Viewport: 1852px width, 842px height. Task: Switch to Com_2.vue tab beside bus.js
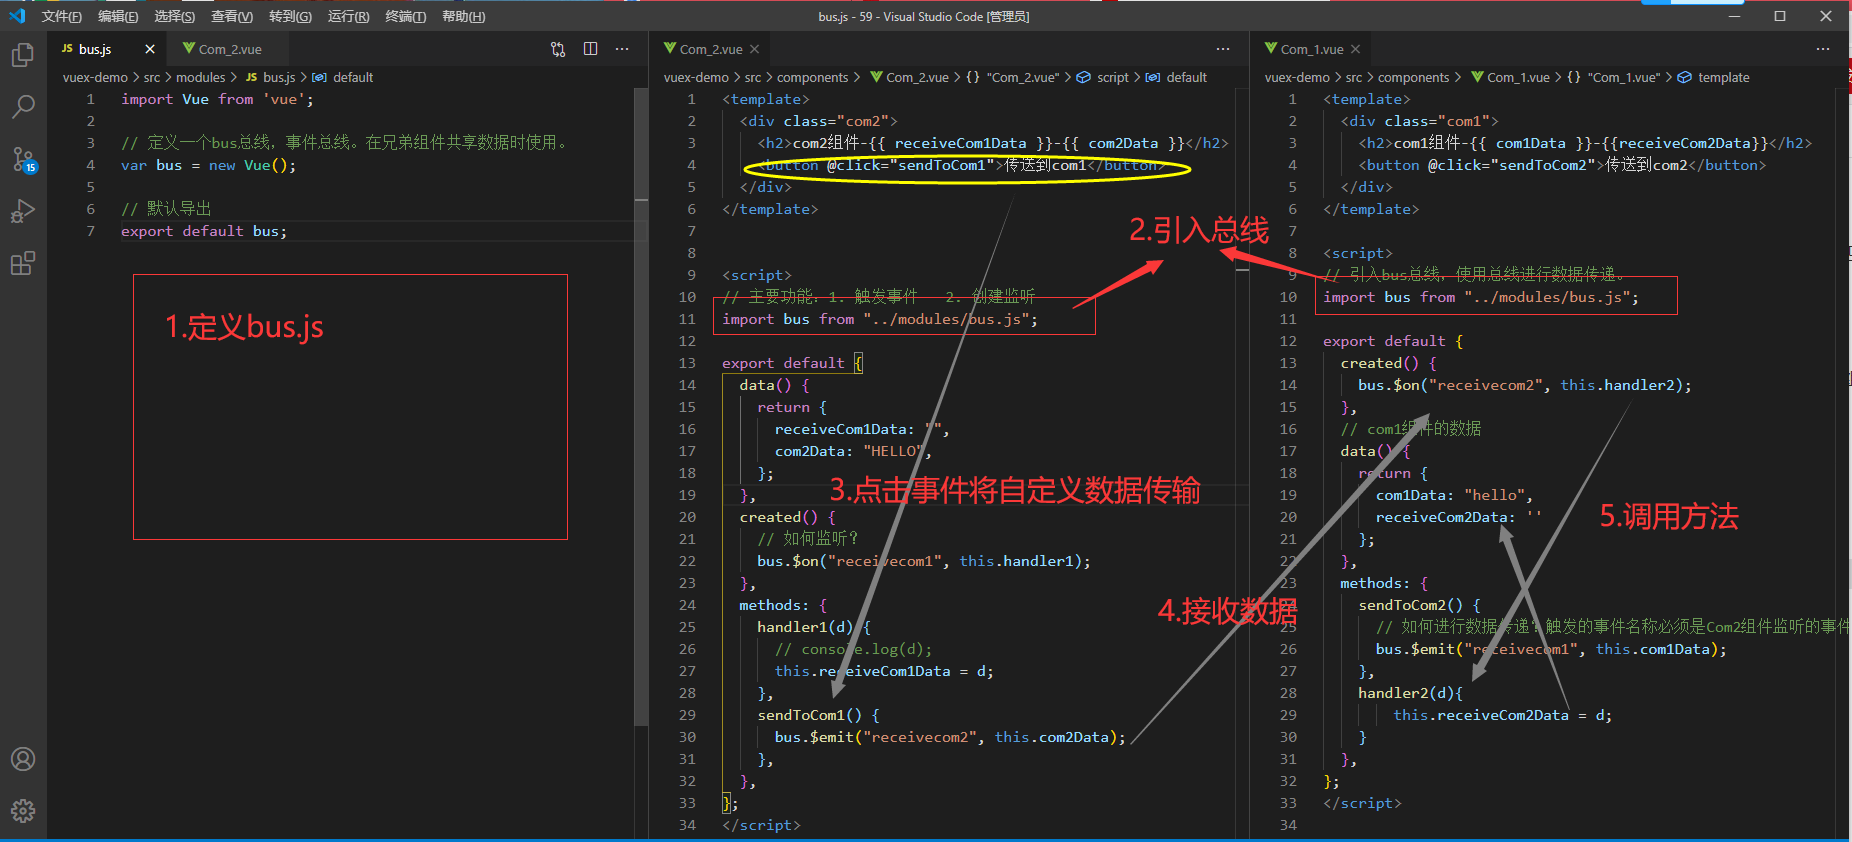229,49
